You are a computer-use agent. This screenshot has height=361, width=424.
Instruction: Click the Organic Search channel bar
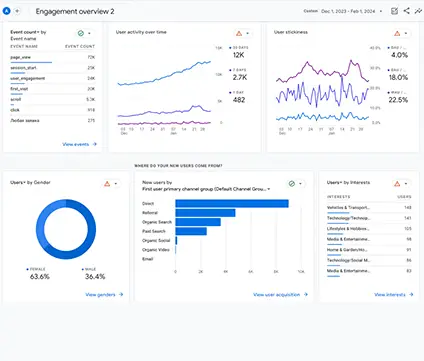198,222
